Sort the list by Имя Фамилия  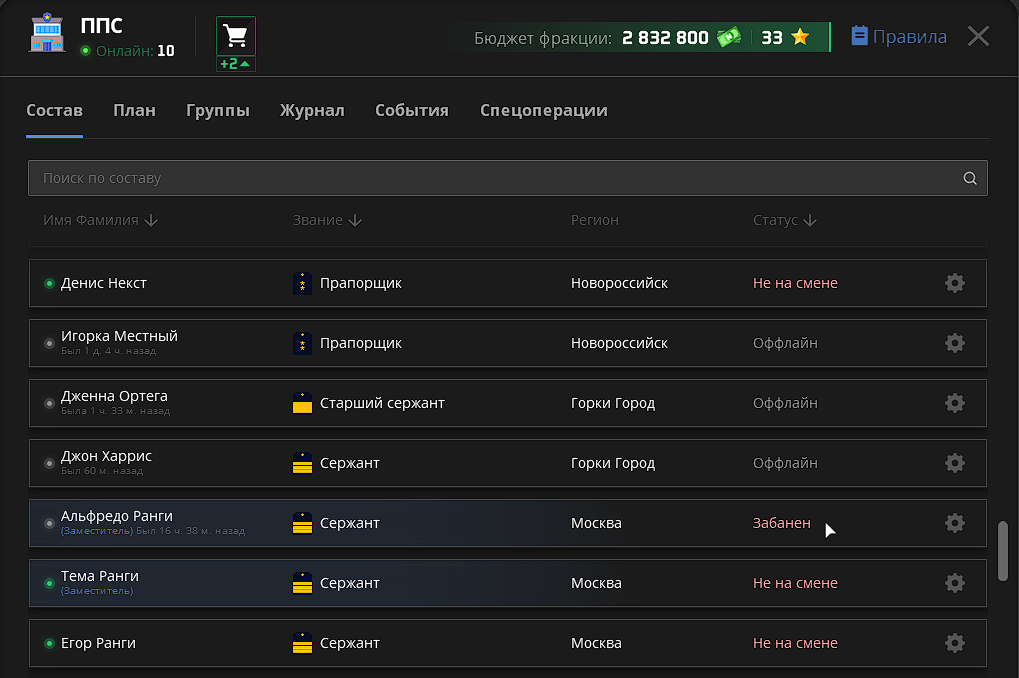(100, 220)
